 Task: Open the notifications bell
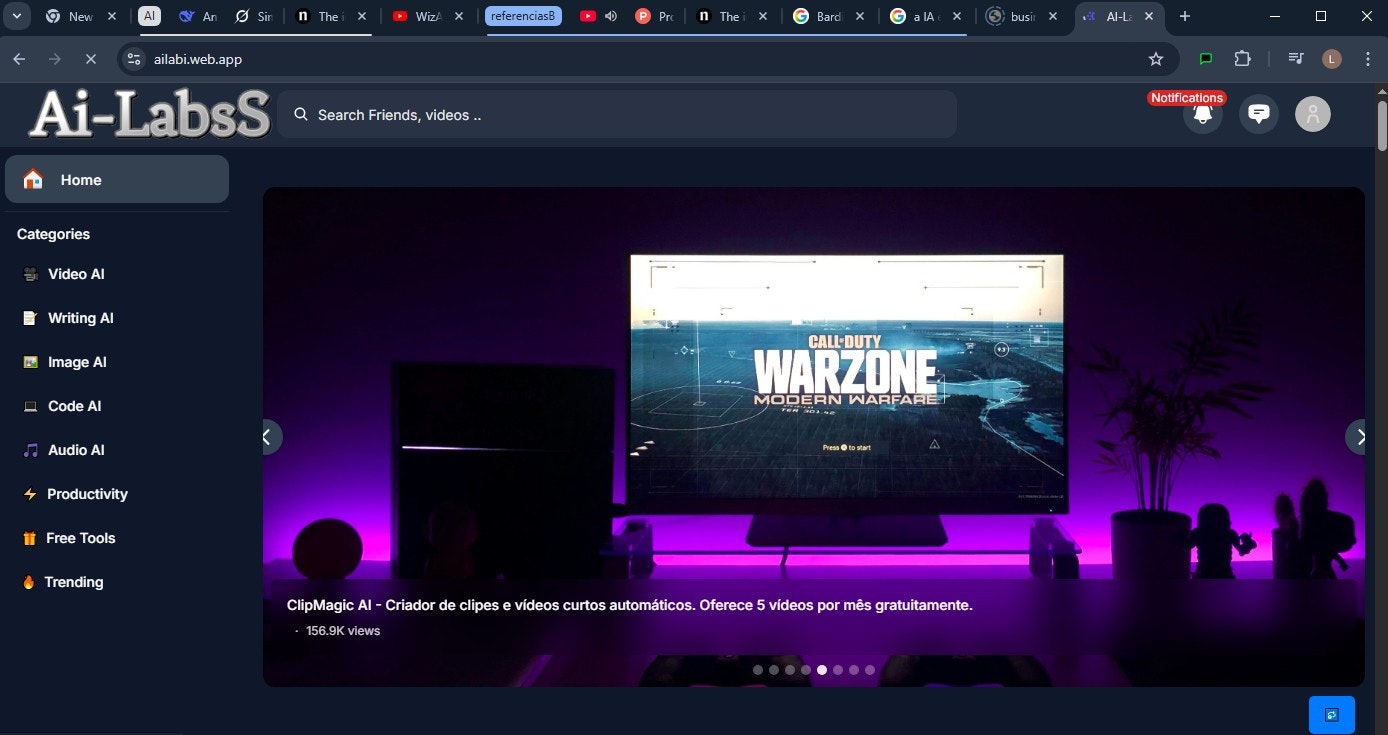tap(1203, 114)
